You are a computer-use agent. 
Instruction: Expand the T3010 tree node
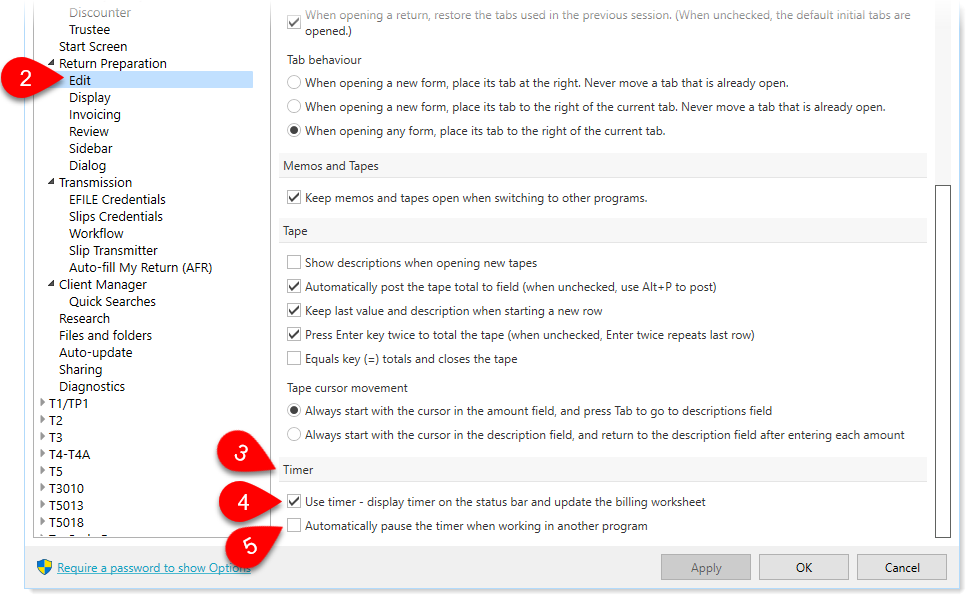(x=42, y=488)
